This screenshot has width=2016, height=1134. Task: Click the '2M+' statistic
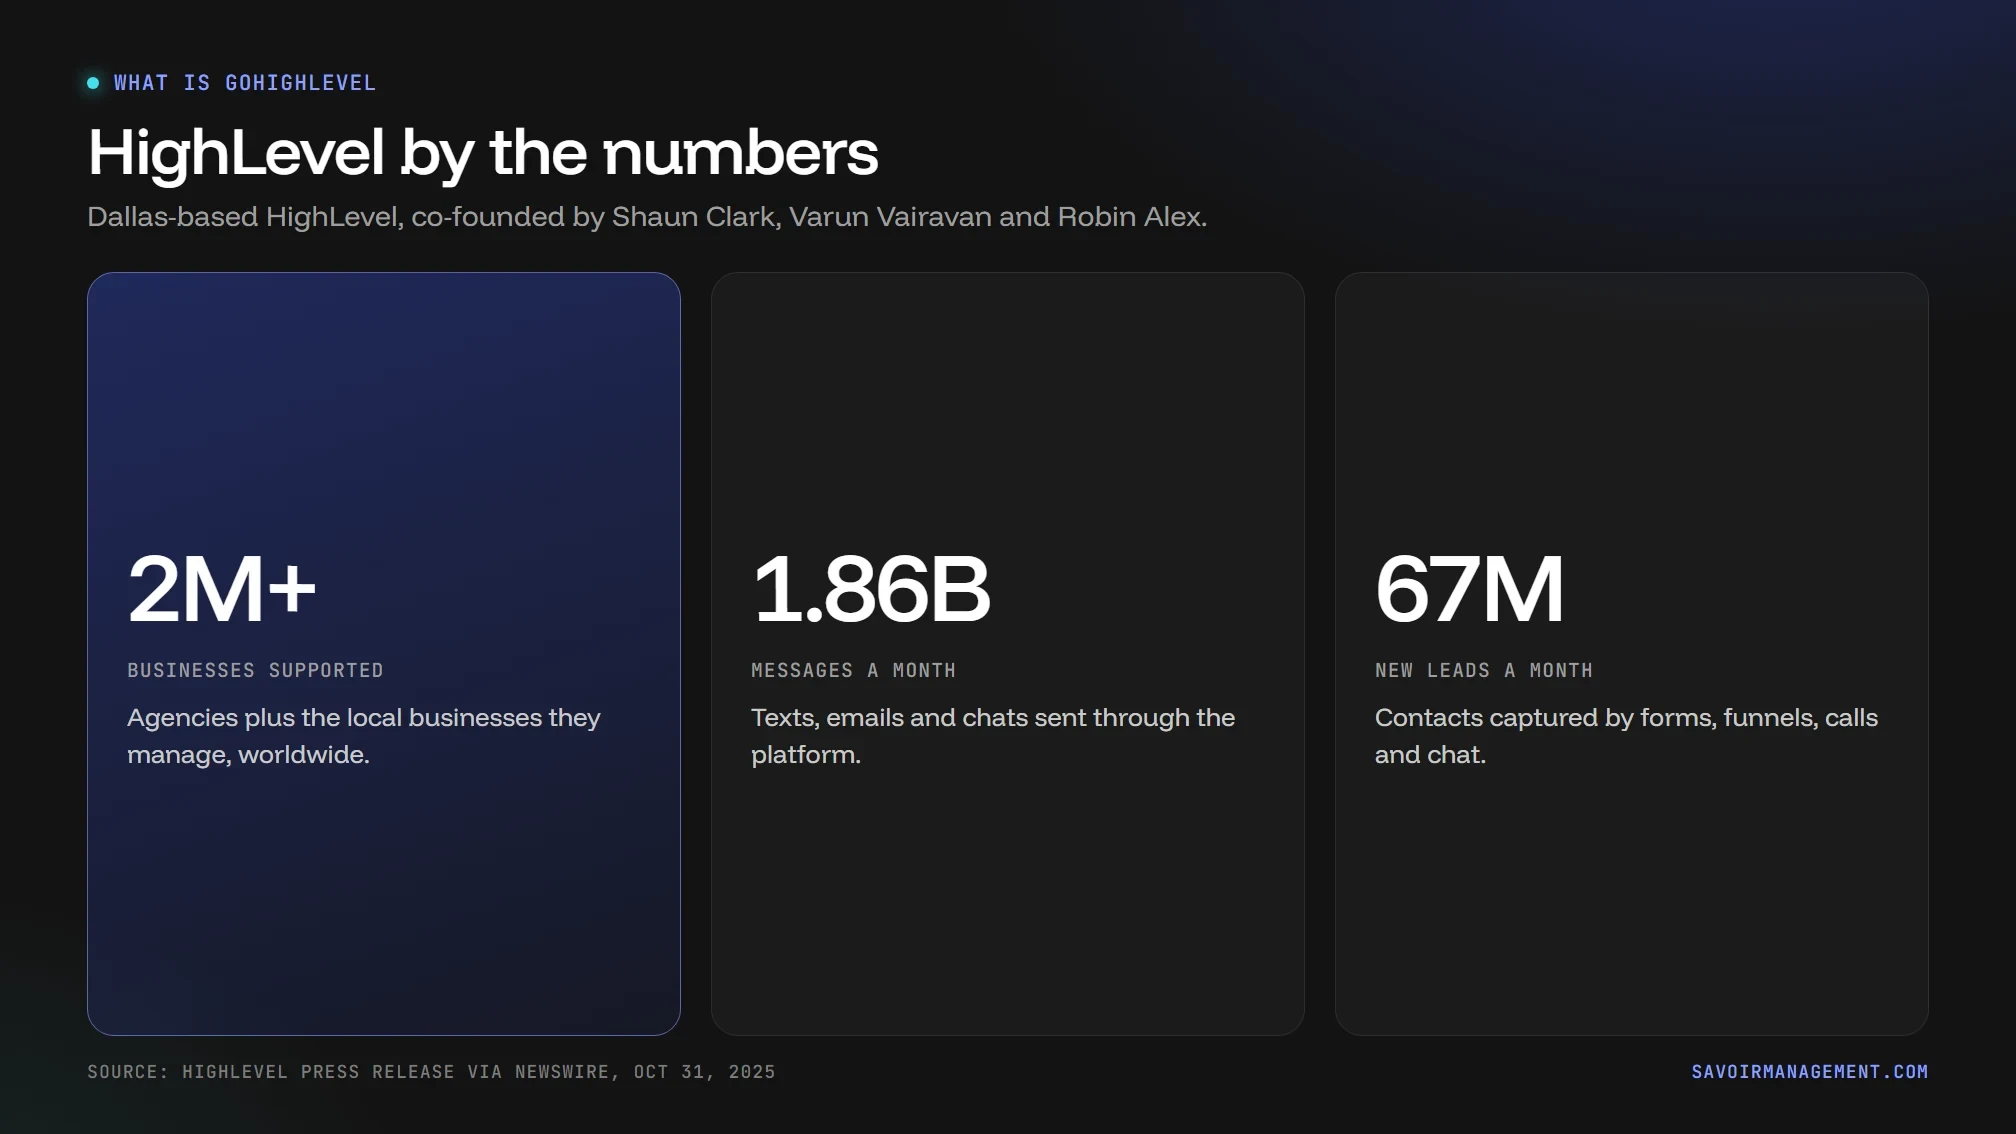(x=222, y=589)
